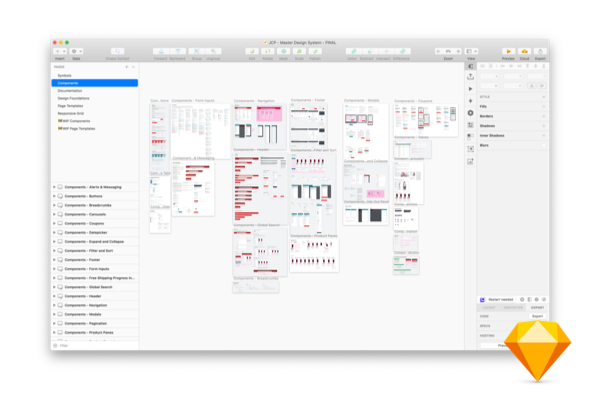Image resolution: width=600 pixels, height=400 pixels.
Task: Click the Group layers icon
Action: [196, 51]
